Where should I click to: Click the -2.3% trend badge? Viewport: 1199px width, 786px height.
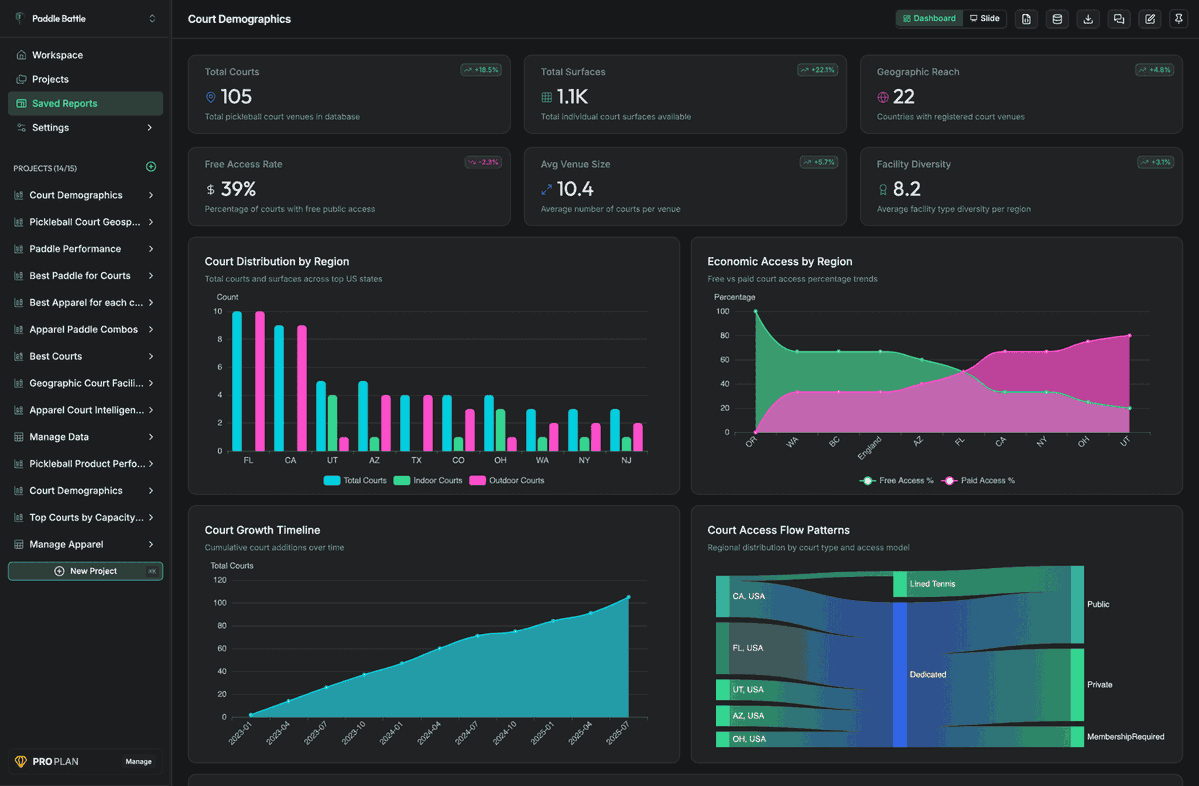coord(483,162)
